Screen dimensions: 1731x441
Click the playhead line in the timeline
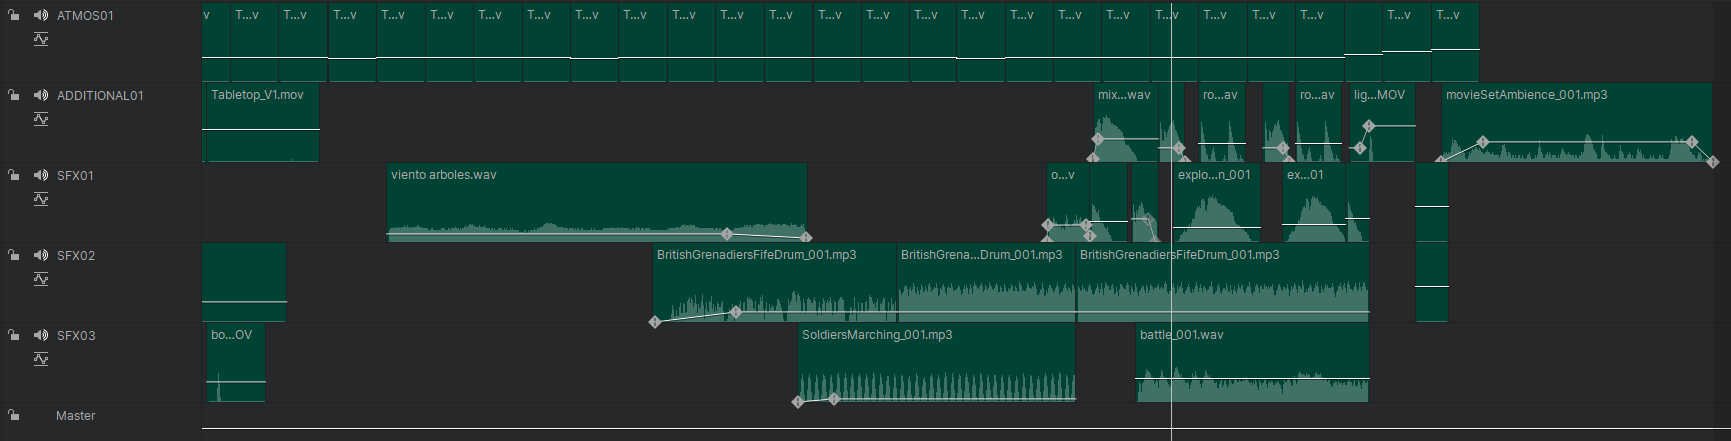[x=1171, y=220]
